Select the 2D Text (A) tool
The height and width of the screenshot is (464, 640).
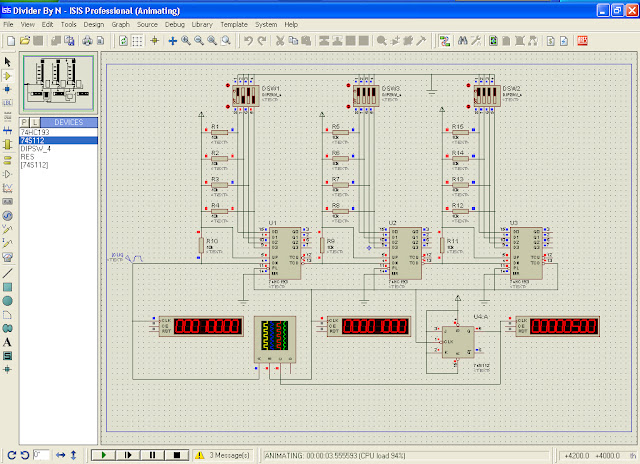[7, 342]
